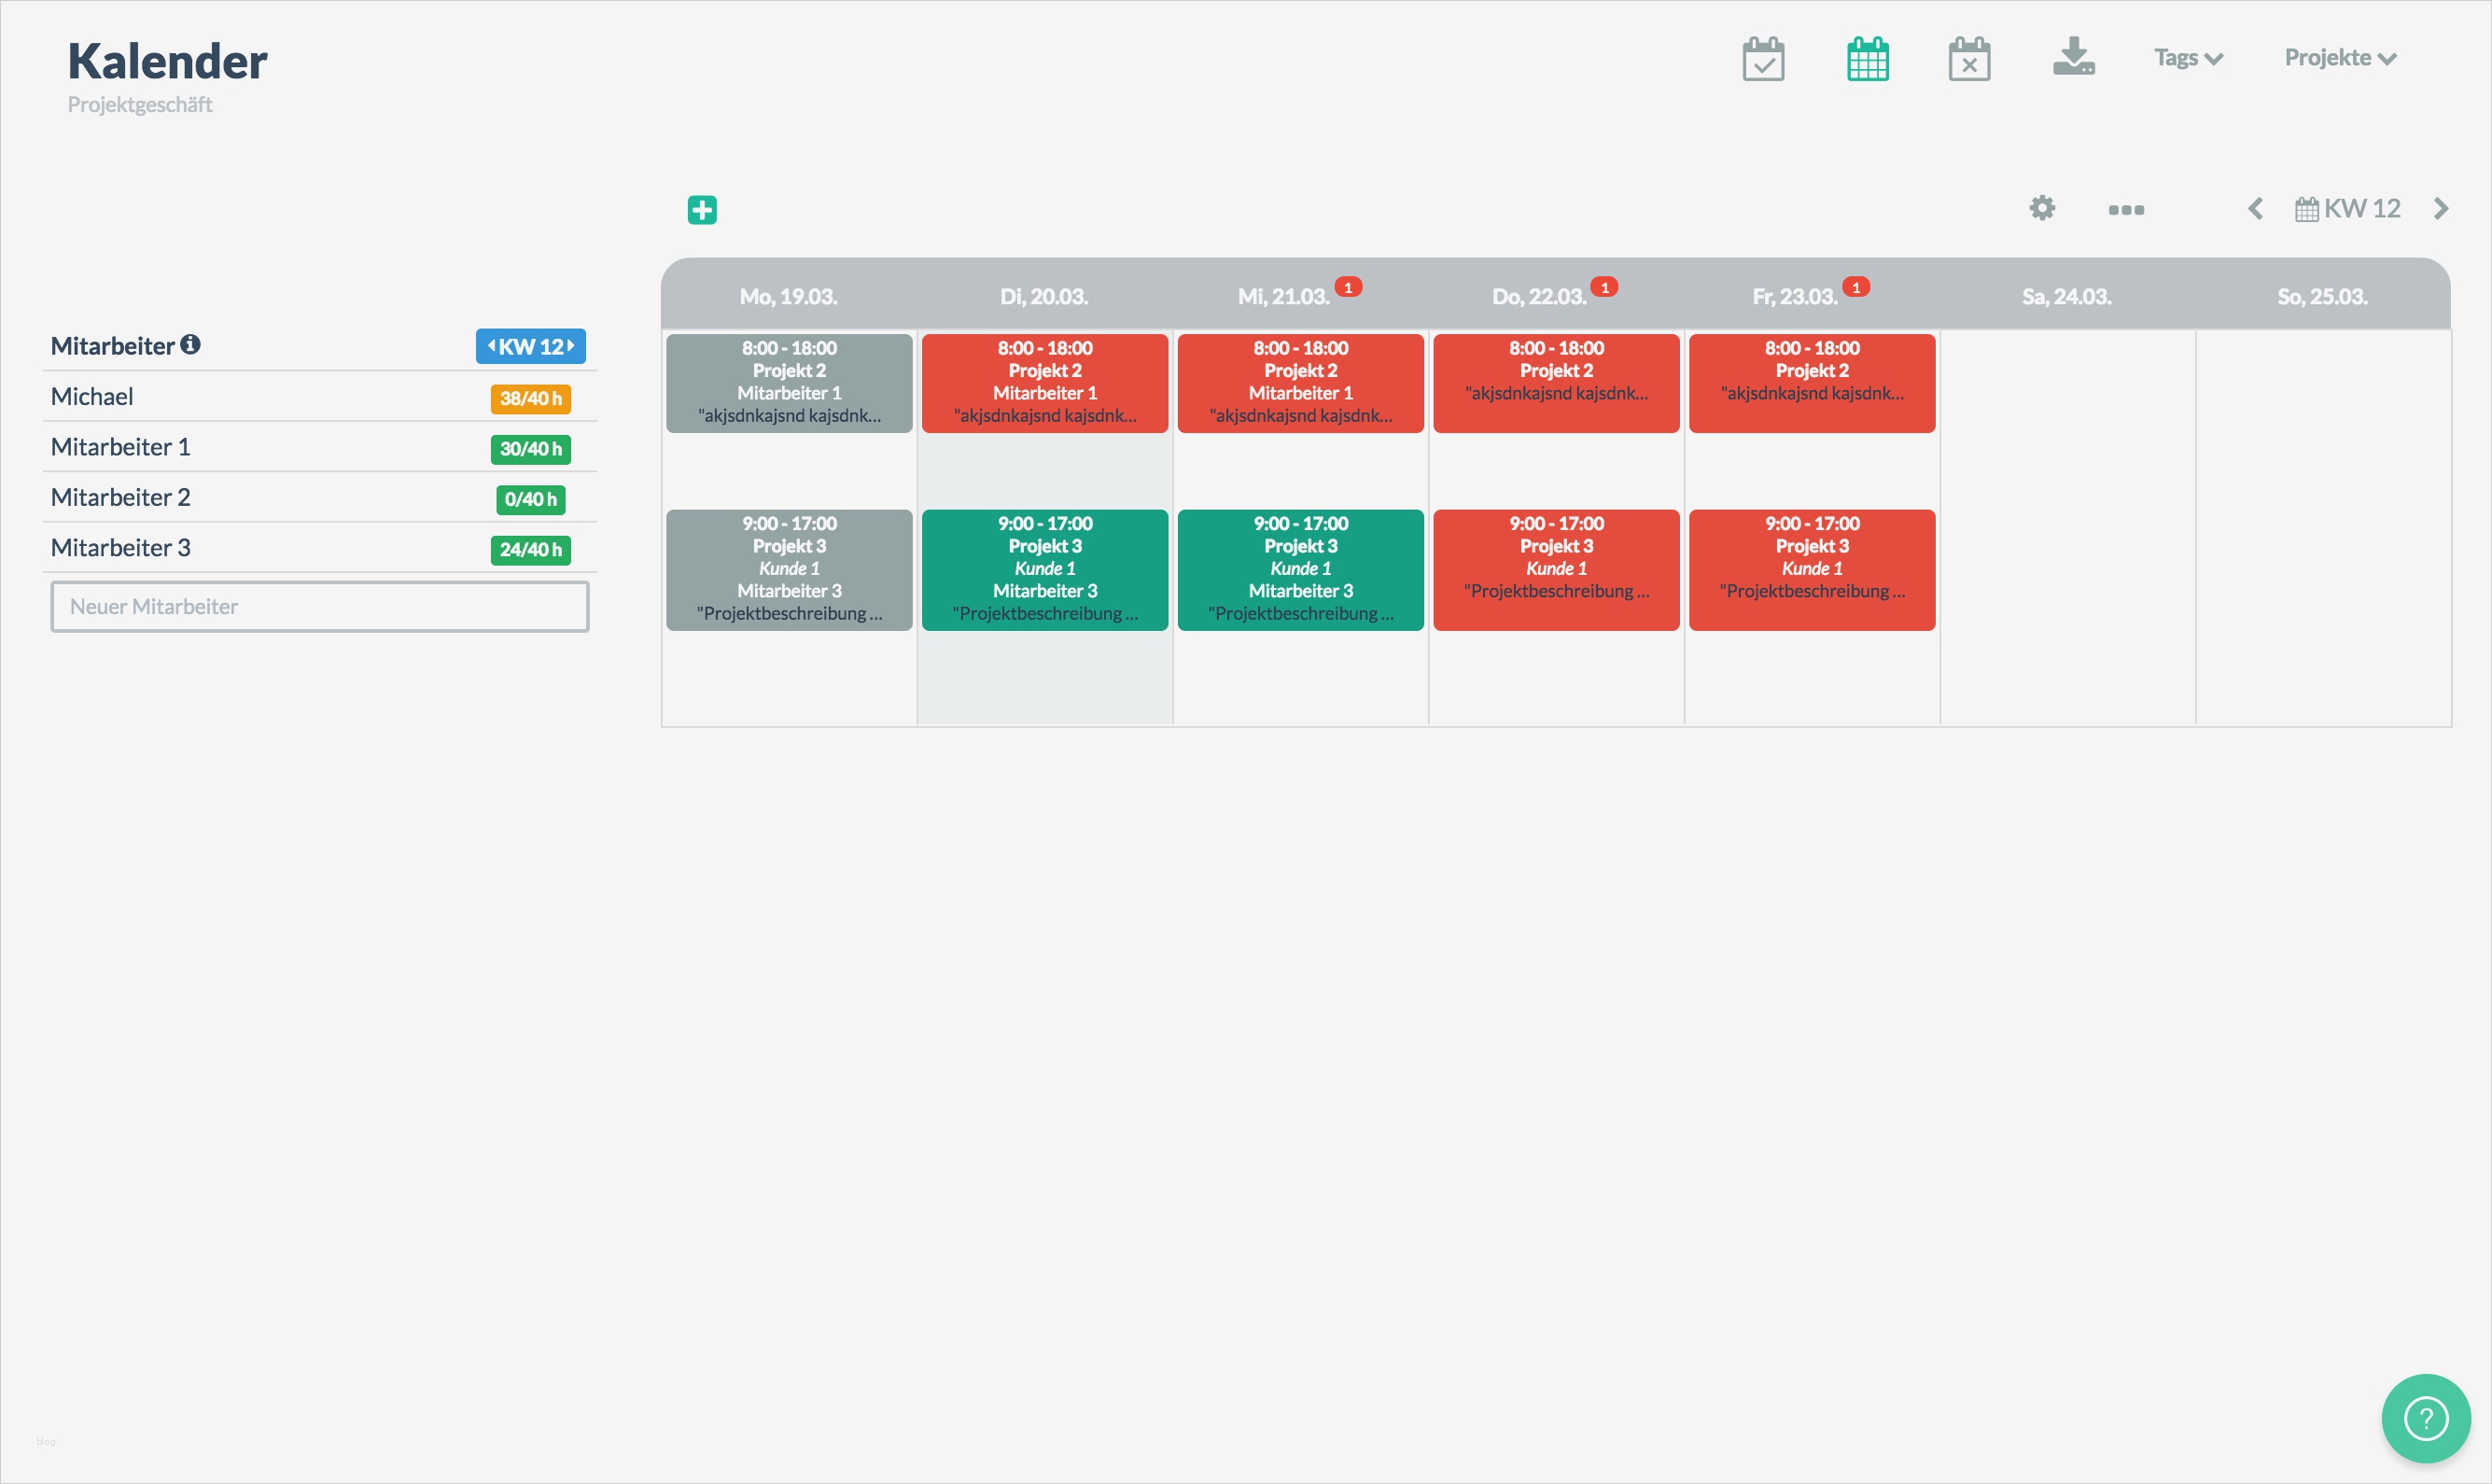Viewport: 2492px width, 1484px height.
Task: Click the Neuer Mitarbeiter input field
Action: pos(320,607)
